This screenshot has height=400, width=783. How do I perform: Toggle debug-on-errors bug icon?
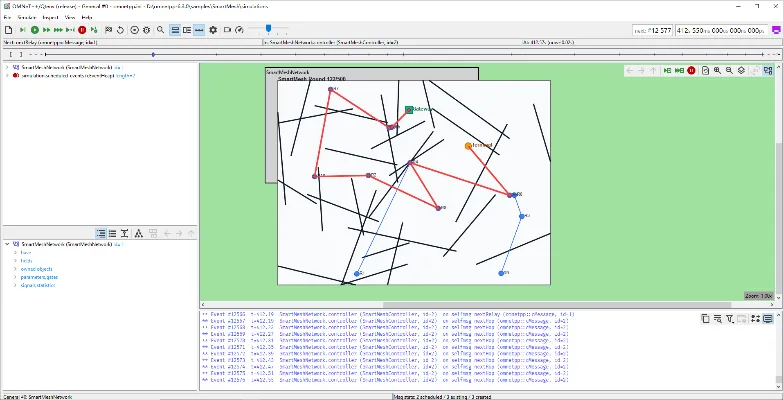tap(146, 30)
